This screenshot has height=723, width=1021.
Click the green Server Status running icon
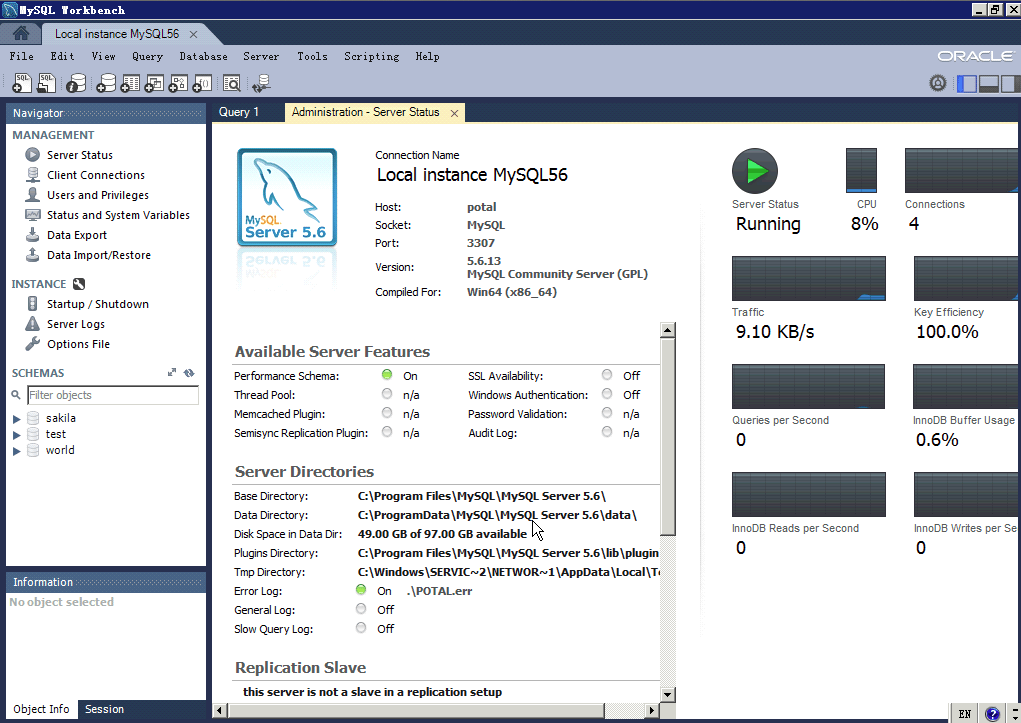(755, 171)
